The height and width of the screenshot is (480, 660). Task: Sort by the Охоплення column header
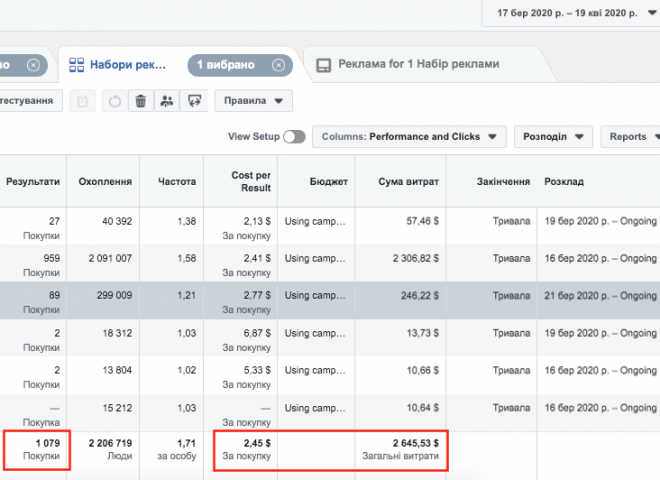(105, 181)
